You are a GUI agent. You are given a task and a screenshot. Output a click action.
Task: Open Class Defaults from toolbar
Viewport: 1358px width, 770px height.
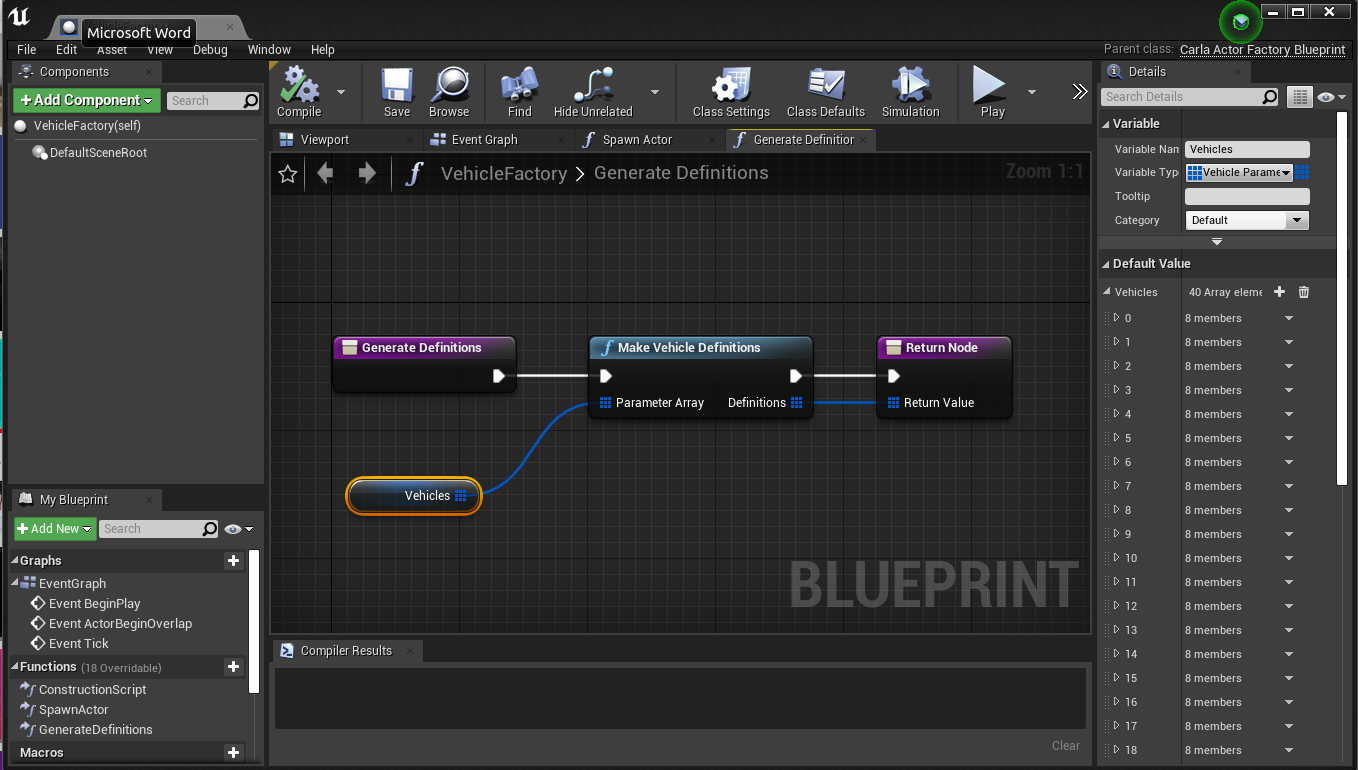tap(826, 88)
